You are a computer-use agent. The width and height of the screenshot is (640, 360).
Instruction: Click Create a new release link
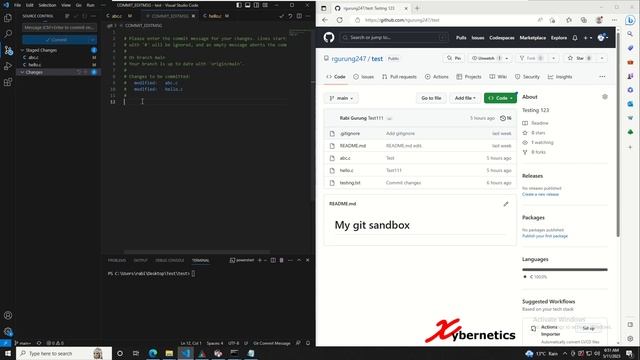(540, 194)
